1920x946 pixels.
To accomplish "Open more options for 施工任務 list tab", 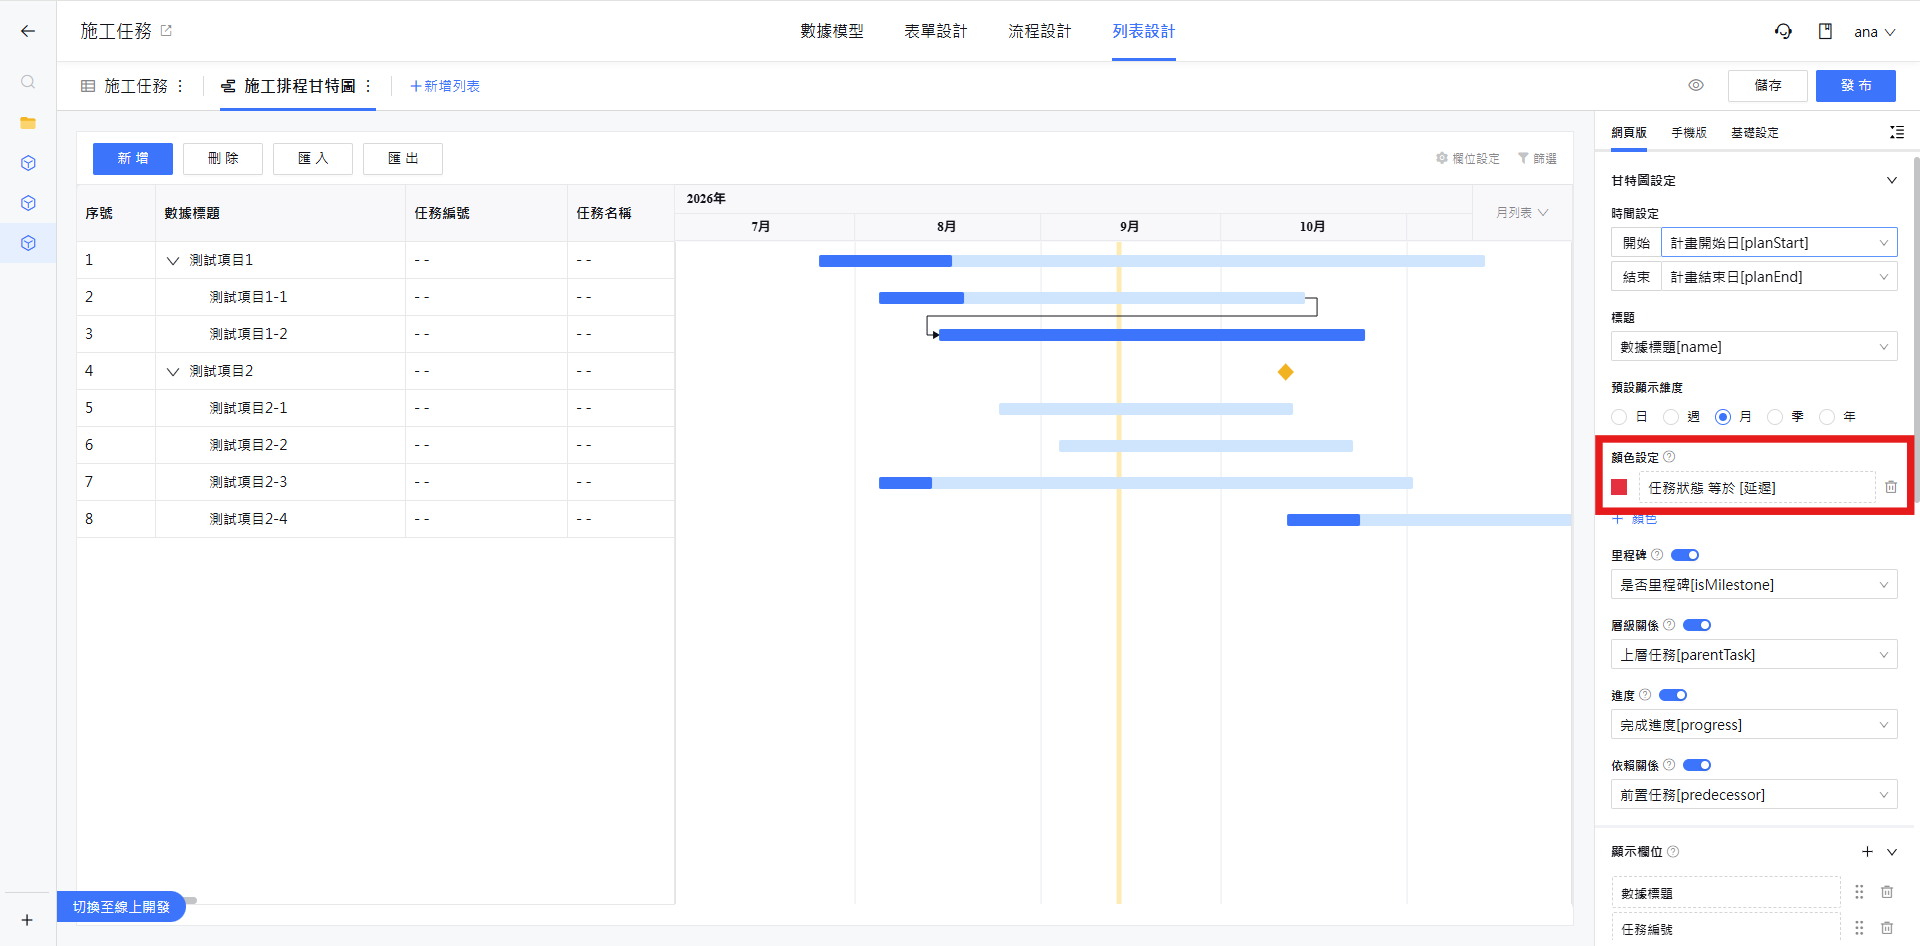I will tap(180, 86).
